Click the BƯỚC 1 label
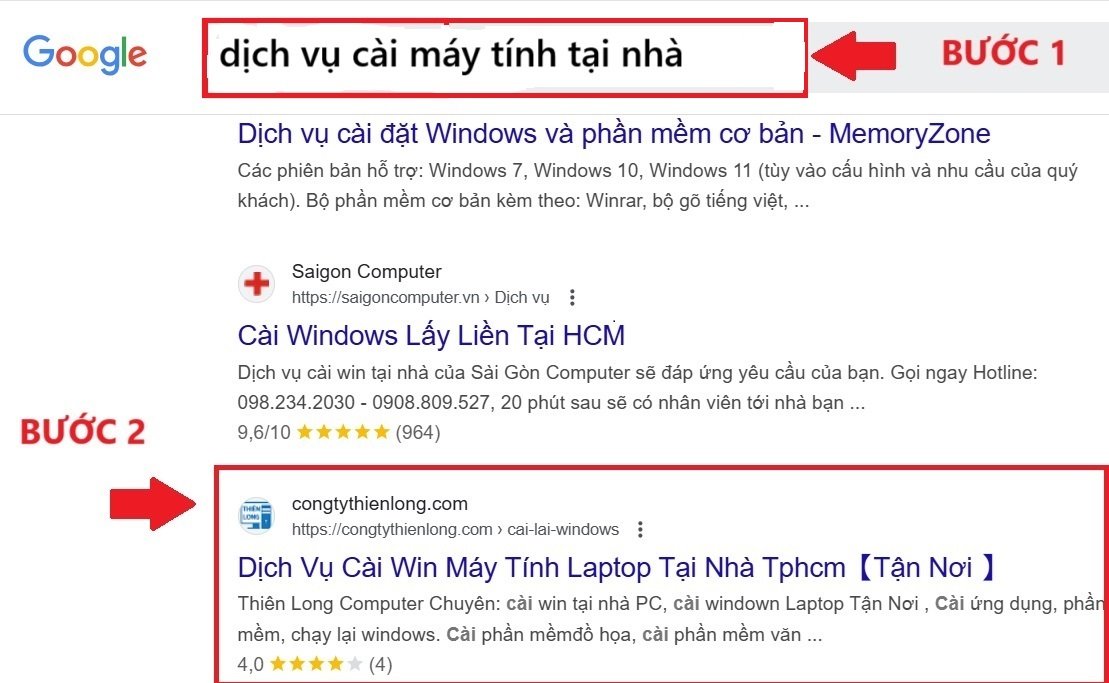The width and height of the screenshot is (1109, 683). tap(1004, 54)
